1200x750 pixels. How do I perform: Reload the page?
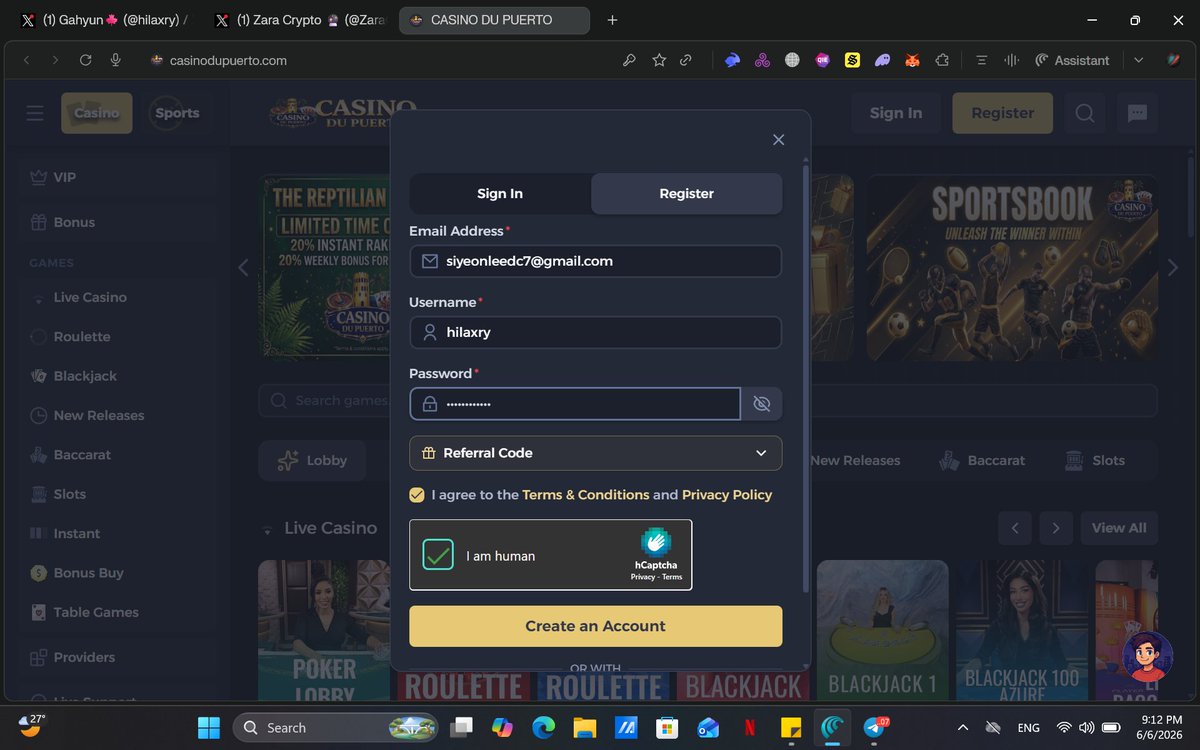tap(86, 60)
